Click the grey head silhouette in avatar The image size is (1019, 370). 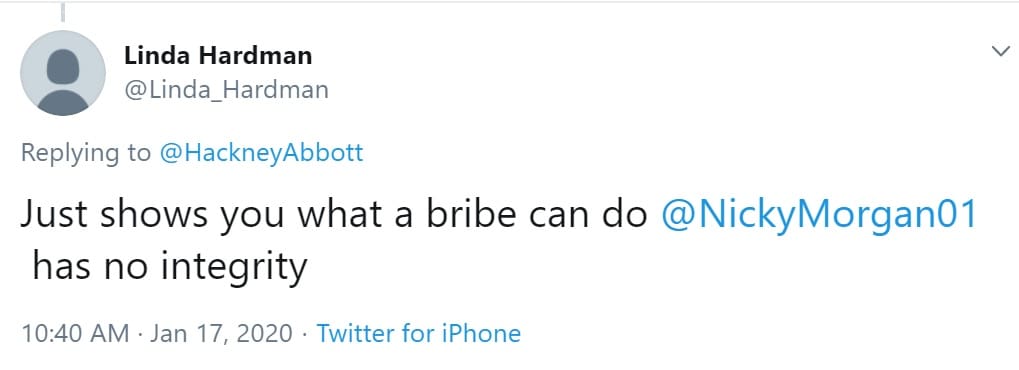coord(63,65)
